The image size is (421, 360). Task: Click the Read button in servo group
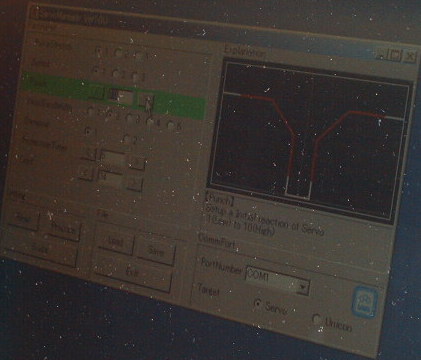[x=23, y=218]
